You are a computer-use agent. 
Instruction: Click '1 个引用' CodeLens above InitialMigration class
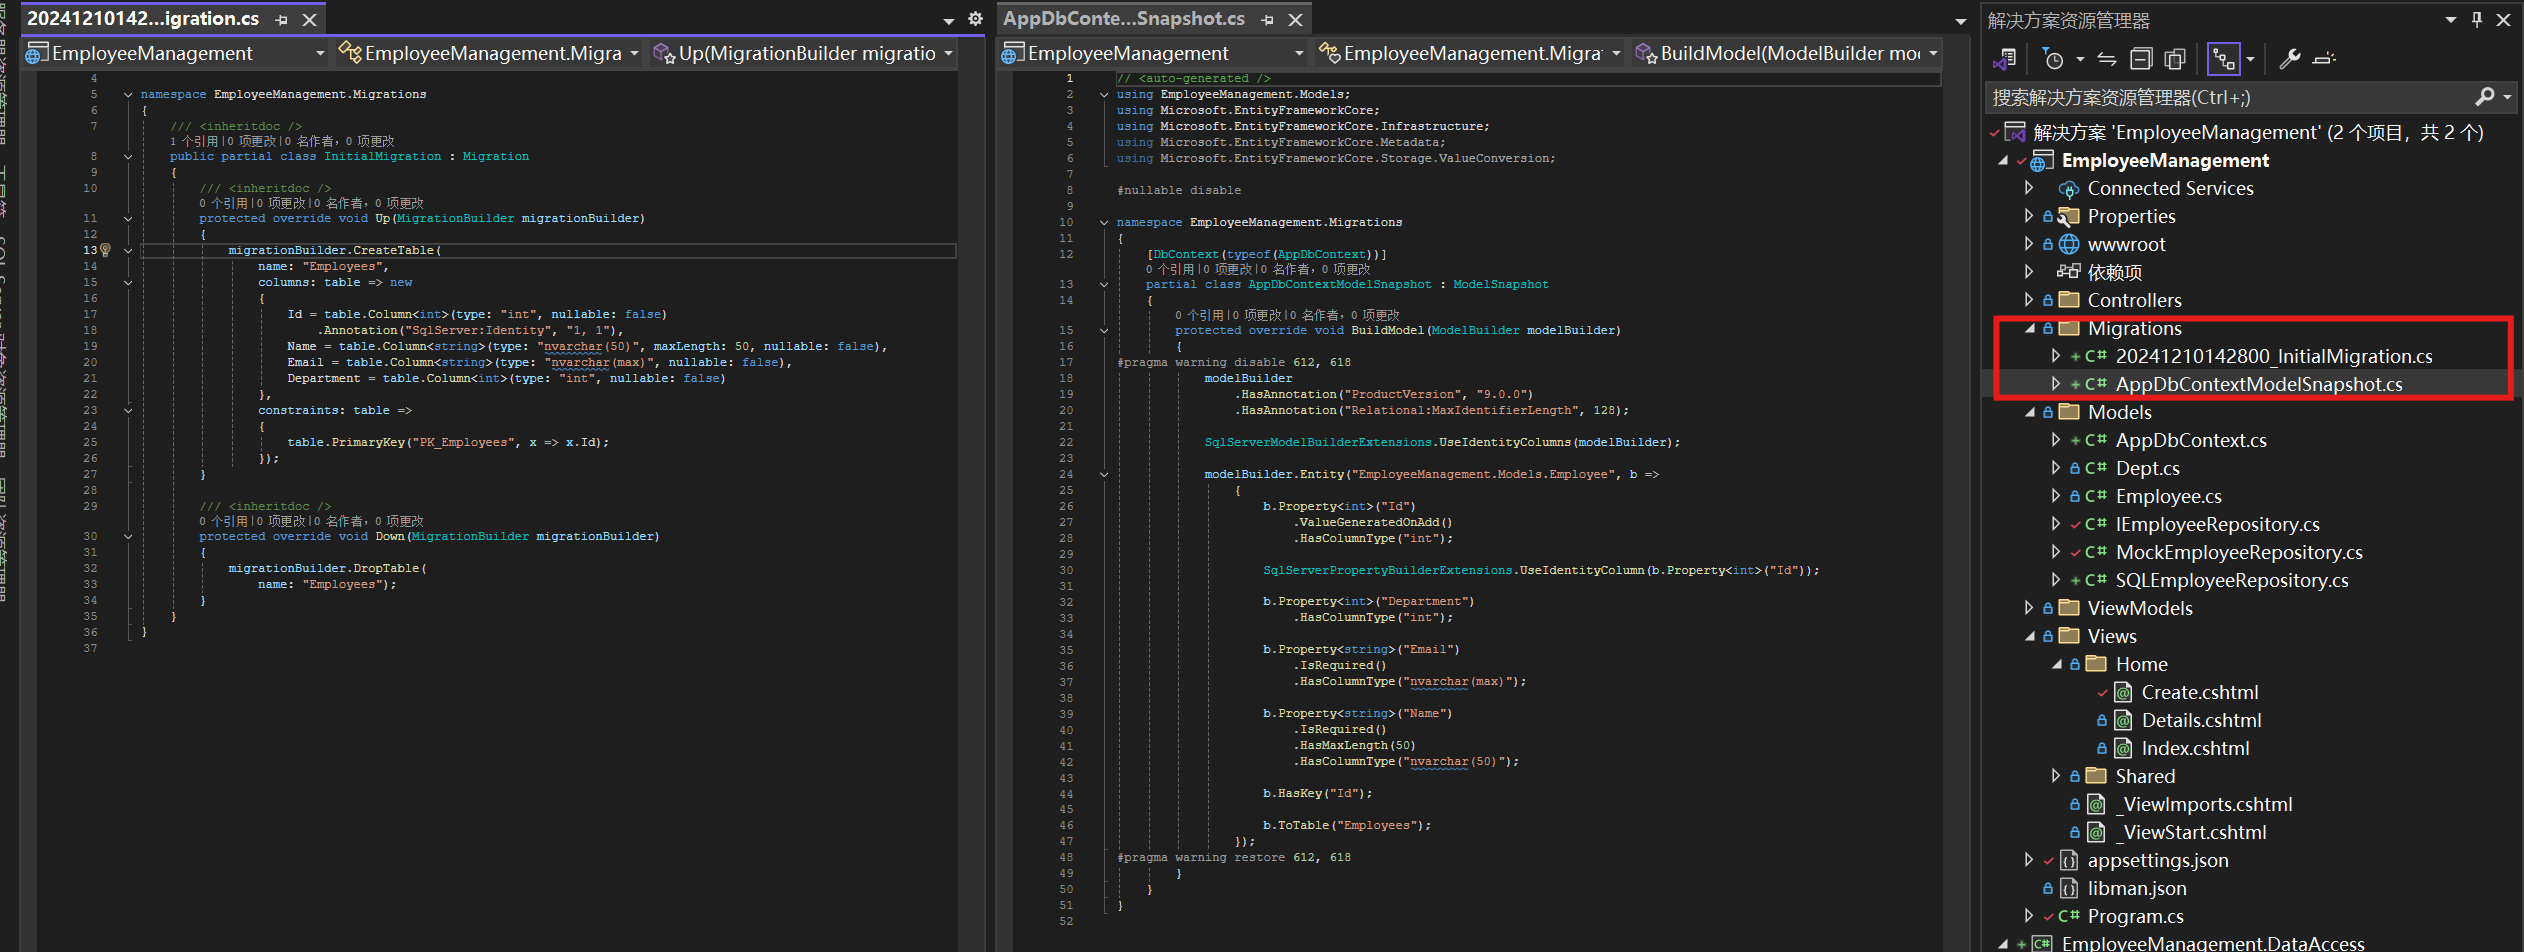(193, 141)
